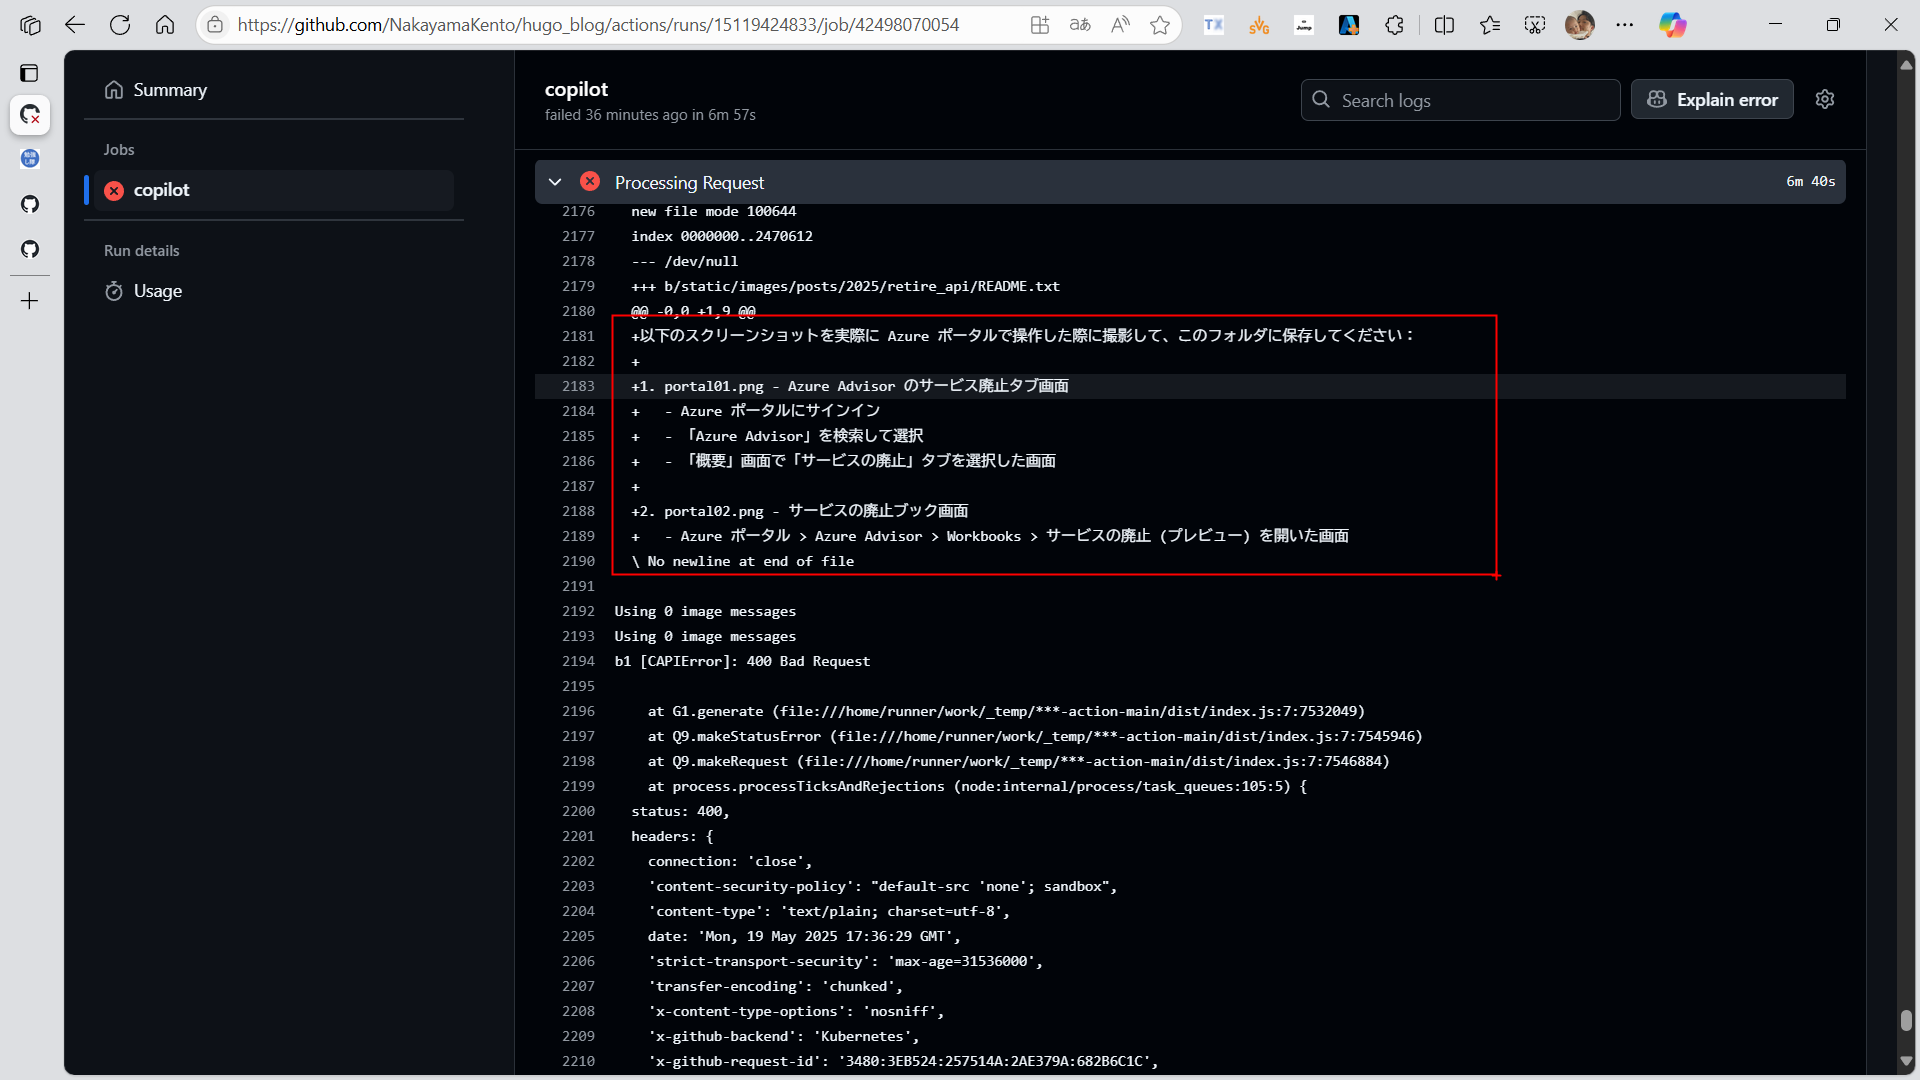1920x1080 pixels.
Task: Open the Edge Copilot sidebar icon
Action: tap(1672, 25)
